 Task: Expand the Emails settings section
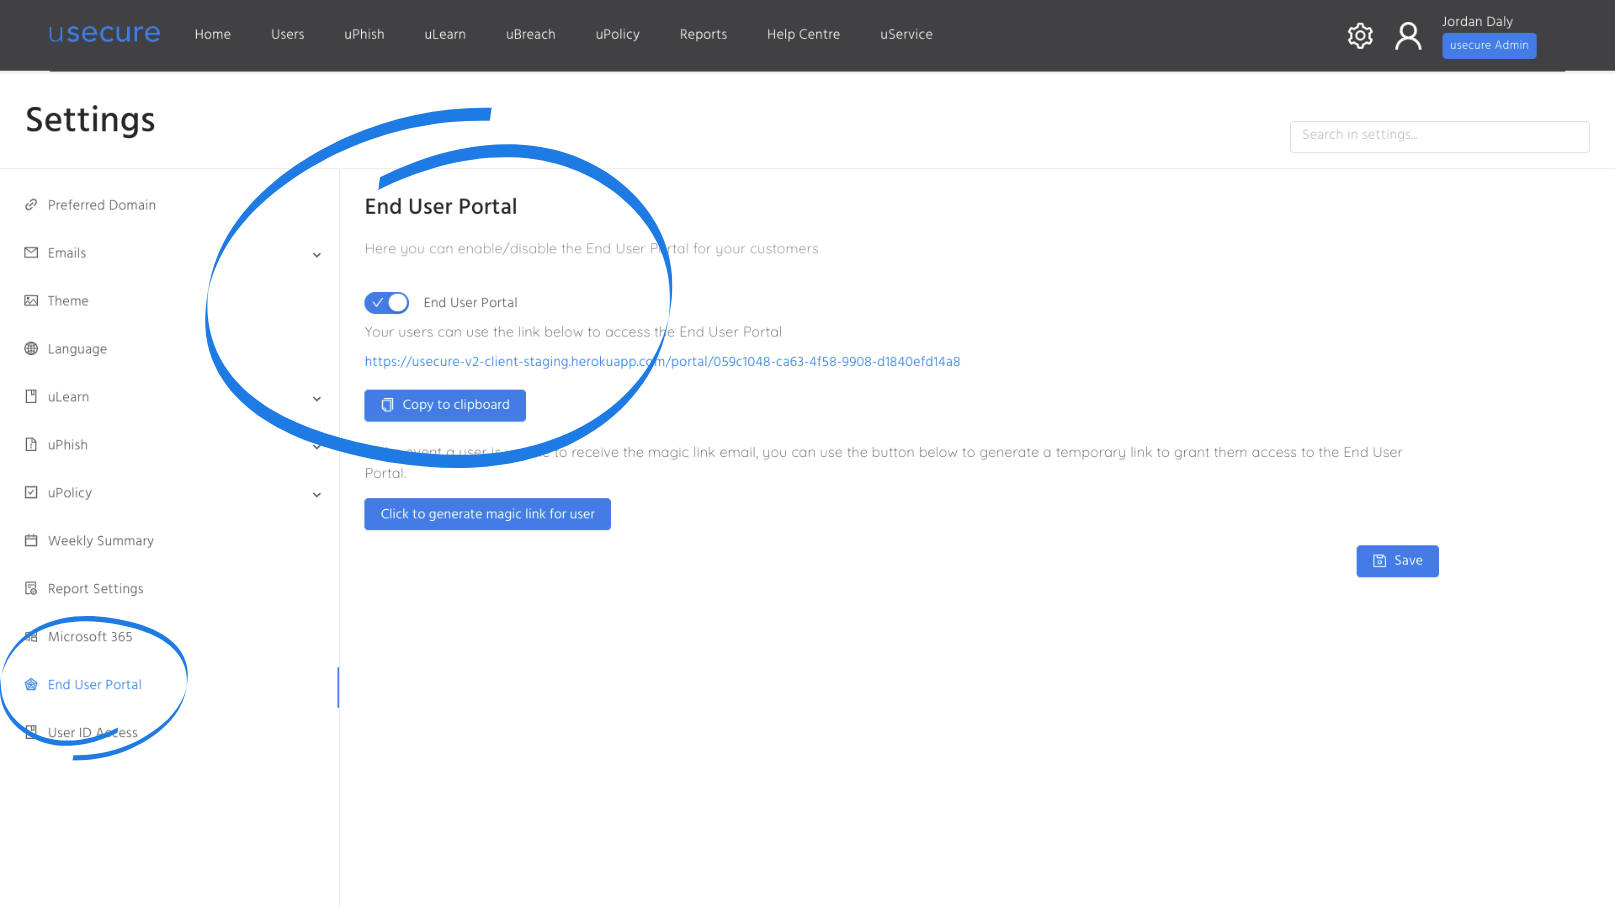(x=317, y=255)
